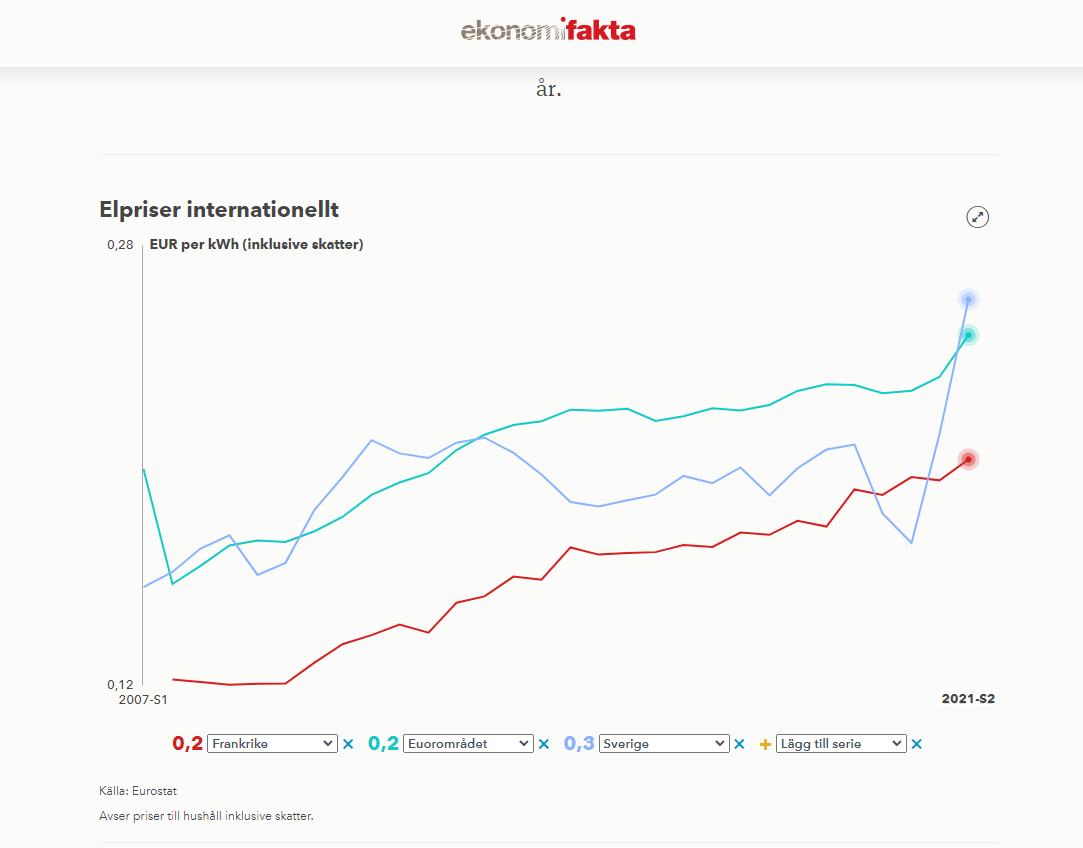Click the X next to Lägg till serie

[x=917, y=744]
